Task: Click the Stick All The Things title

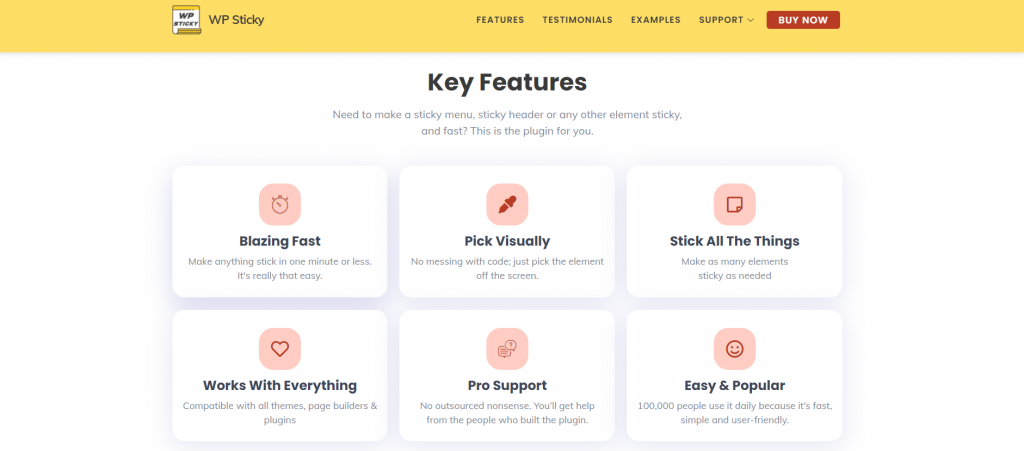Action: (735, 241)
